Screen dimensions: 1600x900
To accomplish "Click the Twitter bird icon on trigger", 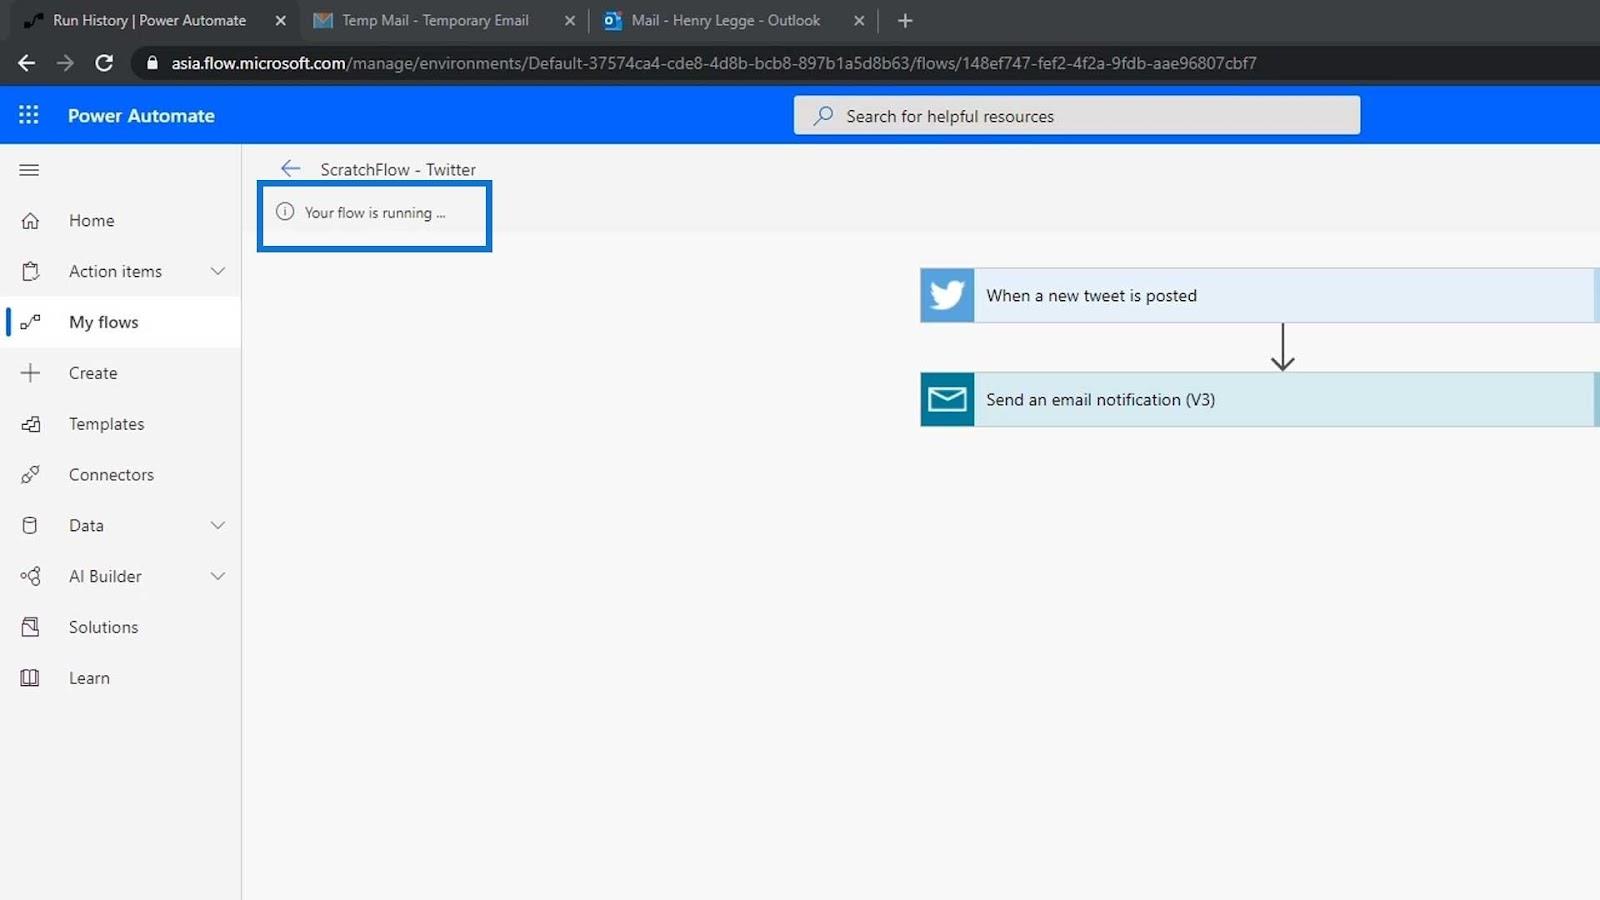I will click(947, 295).
